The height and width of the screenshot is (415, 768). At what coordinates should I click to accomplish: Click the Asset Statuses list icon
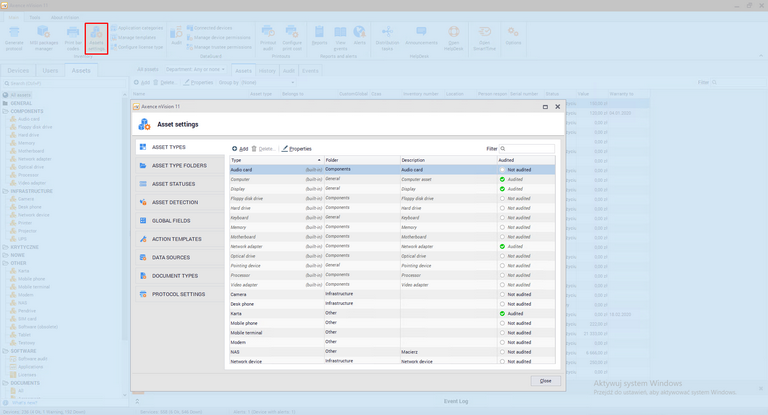pyautogui.click(x=143, y=184)
